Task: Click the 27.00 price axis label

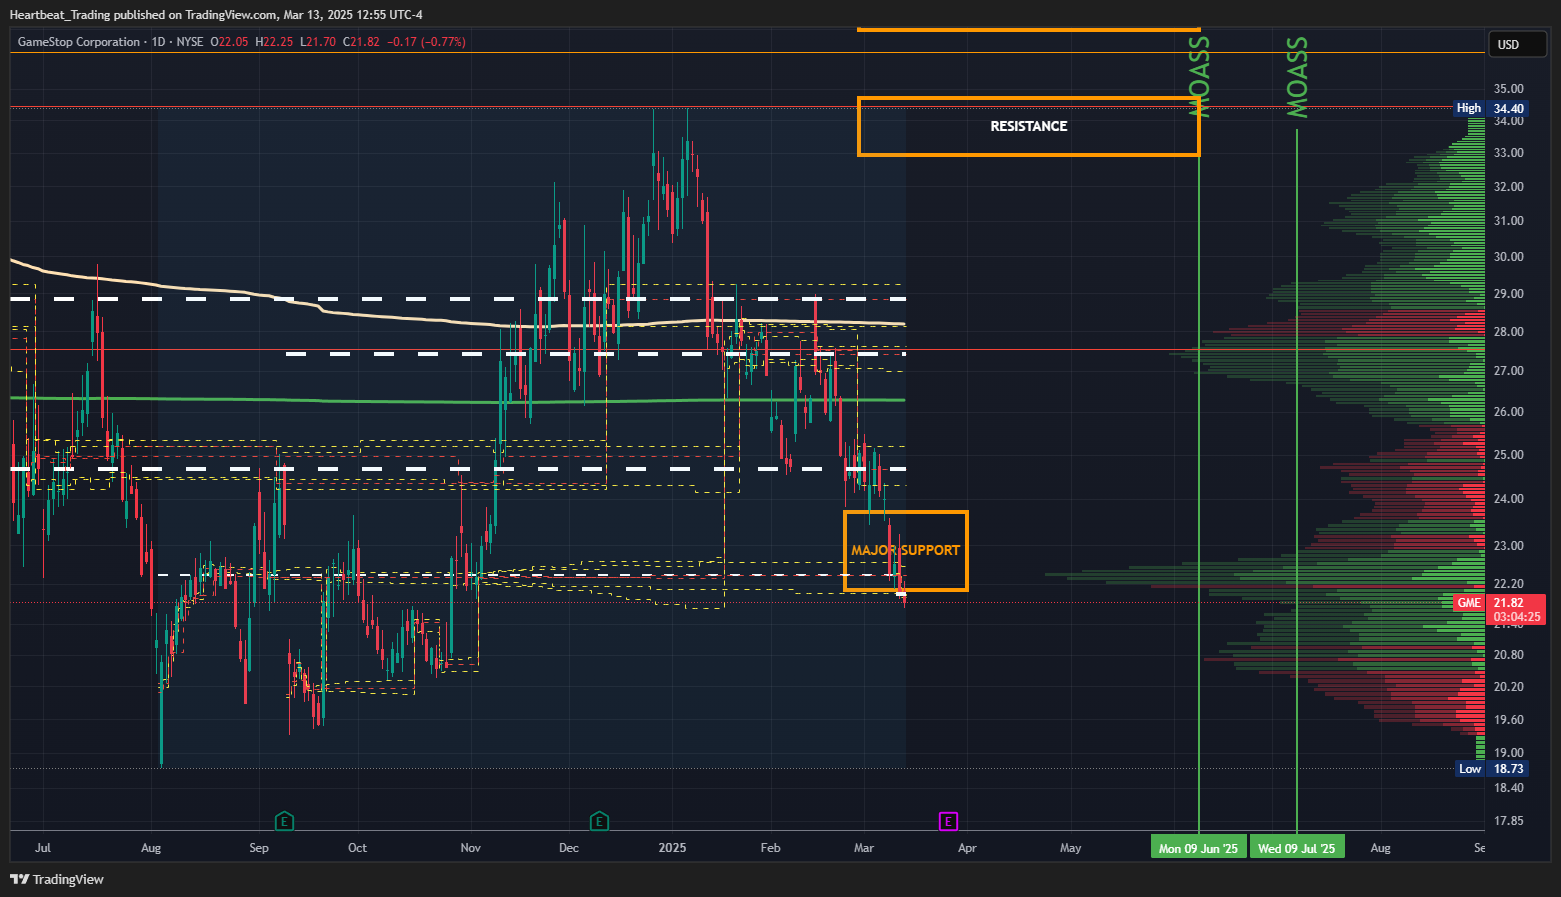Action: (1509, 371)
